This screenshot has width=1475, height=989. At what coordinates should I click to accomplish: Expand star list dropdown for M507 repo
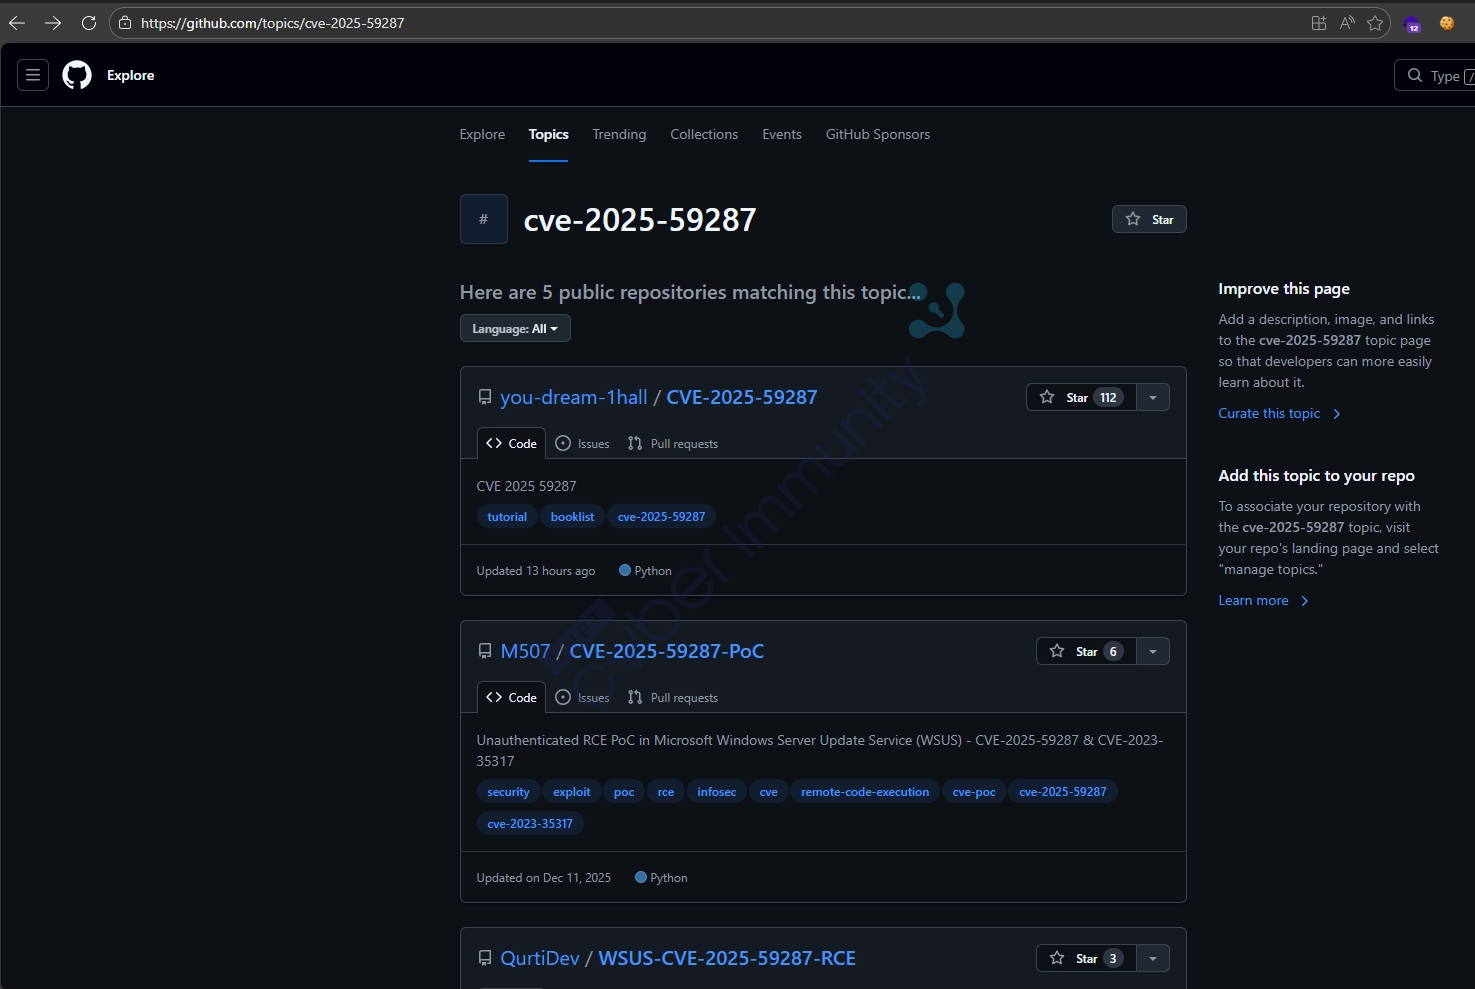pyautogui.click(x=1153, y=651)
